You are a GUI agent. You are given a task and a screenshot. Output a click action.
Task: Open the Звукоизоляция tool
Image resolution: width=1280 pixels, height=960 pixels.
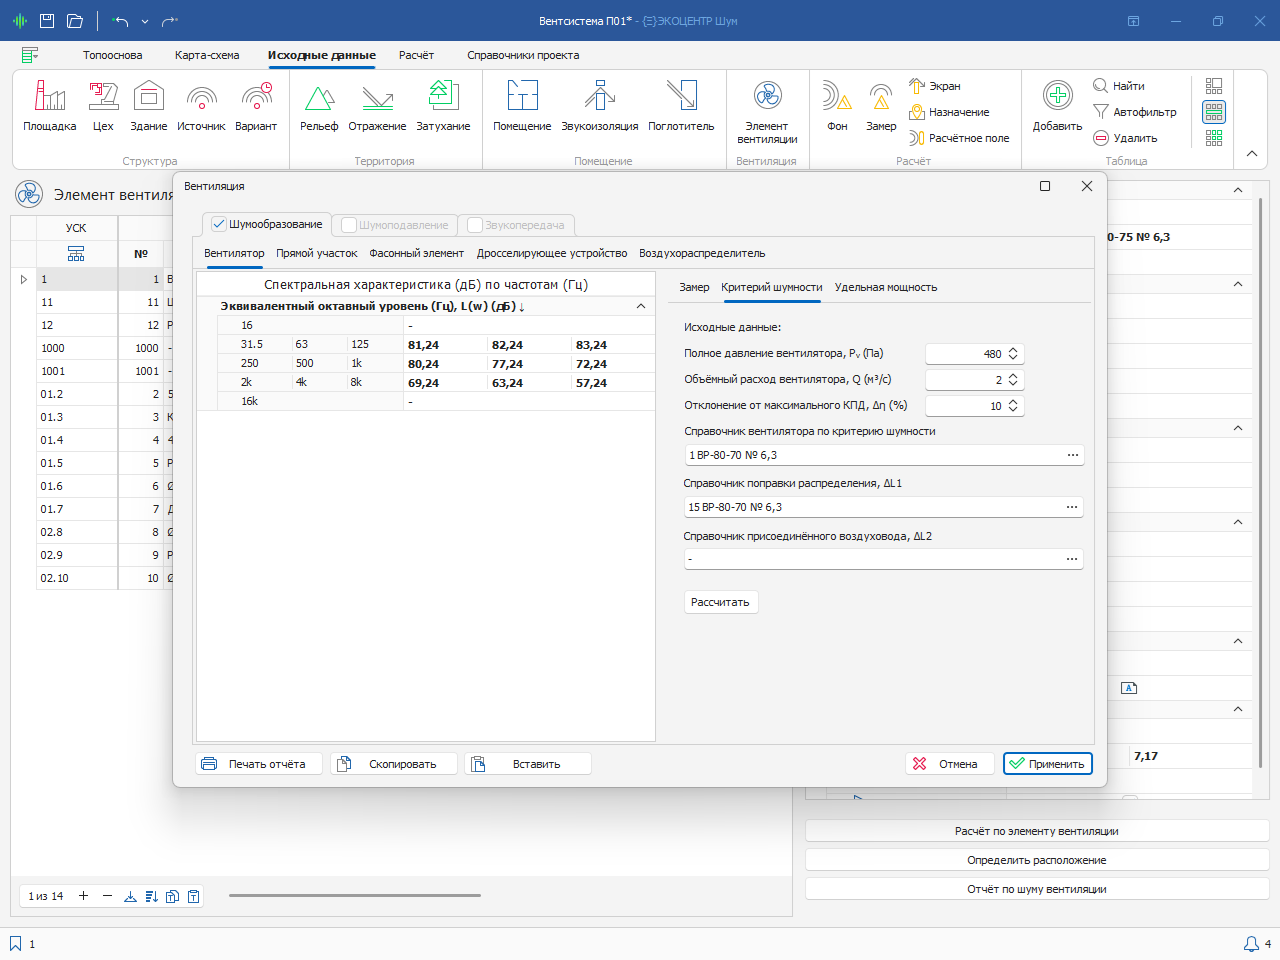click(x=599, y=97)
